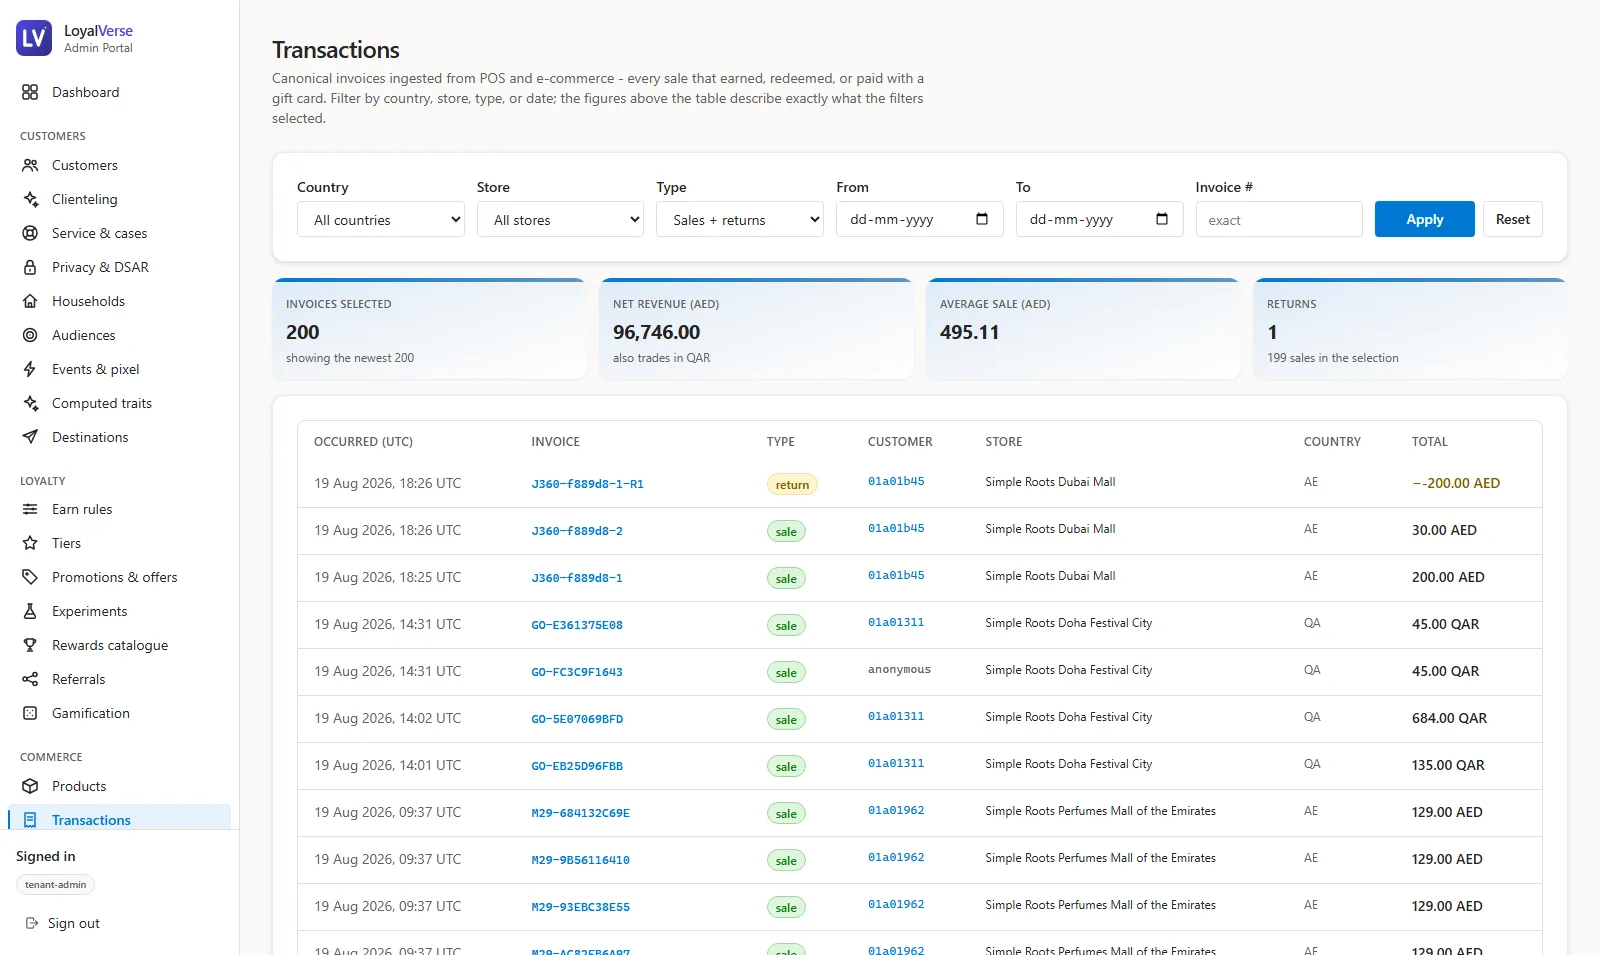The height and width of the screenshot is (955, 1600).
Task: Open invoice GO-FC3C9F1643
Action: pyautogui.click(x=577, y=672)
